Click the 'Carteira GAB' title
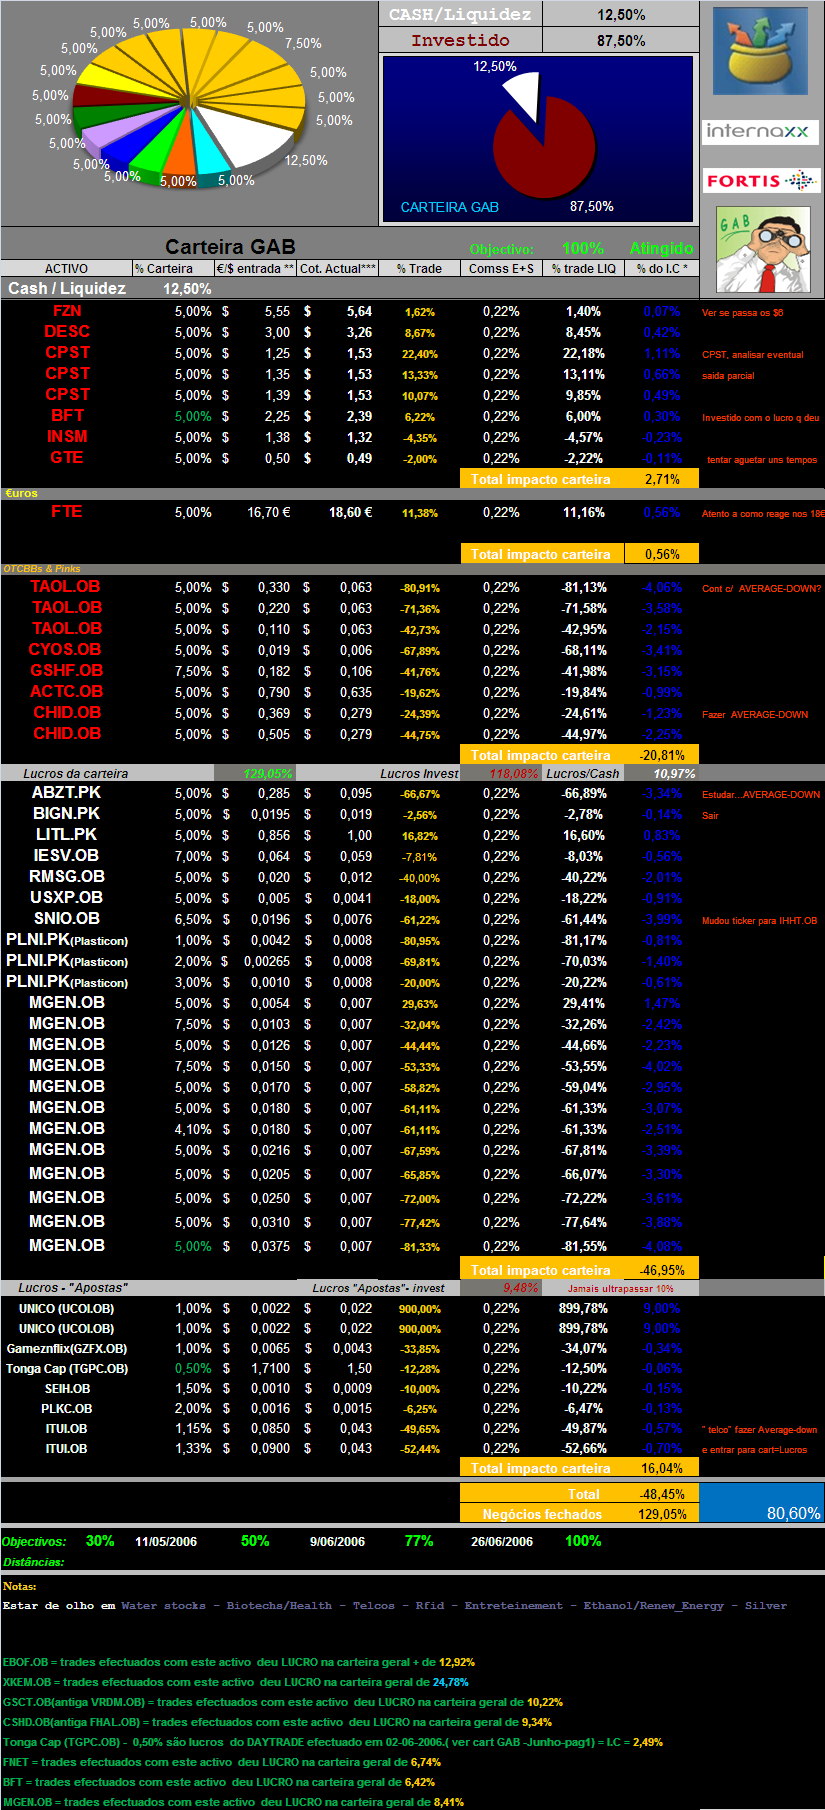Screen dimensions: 825x1810 tap(230, 247)
